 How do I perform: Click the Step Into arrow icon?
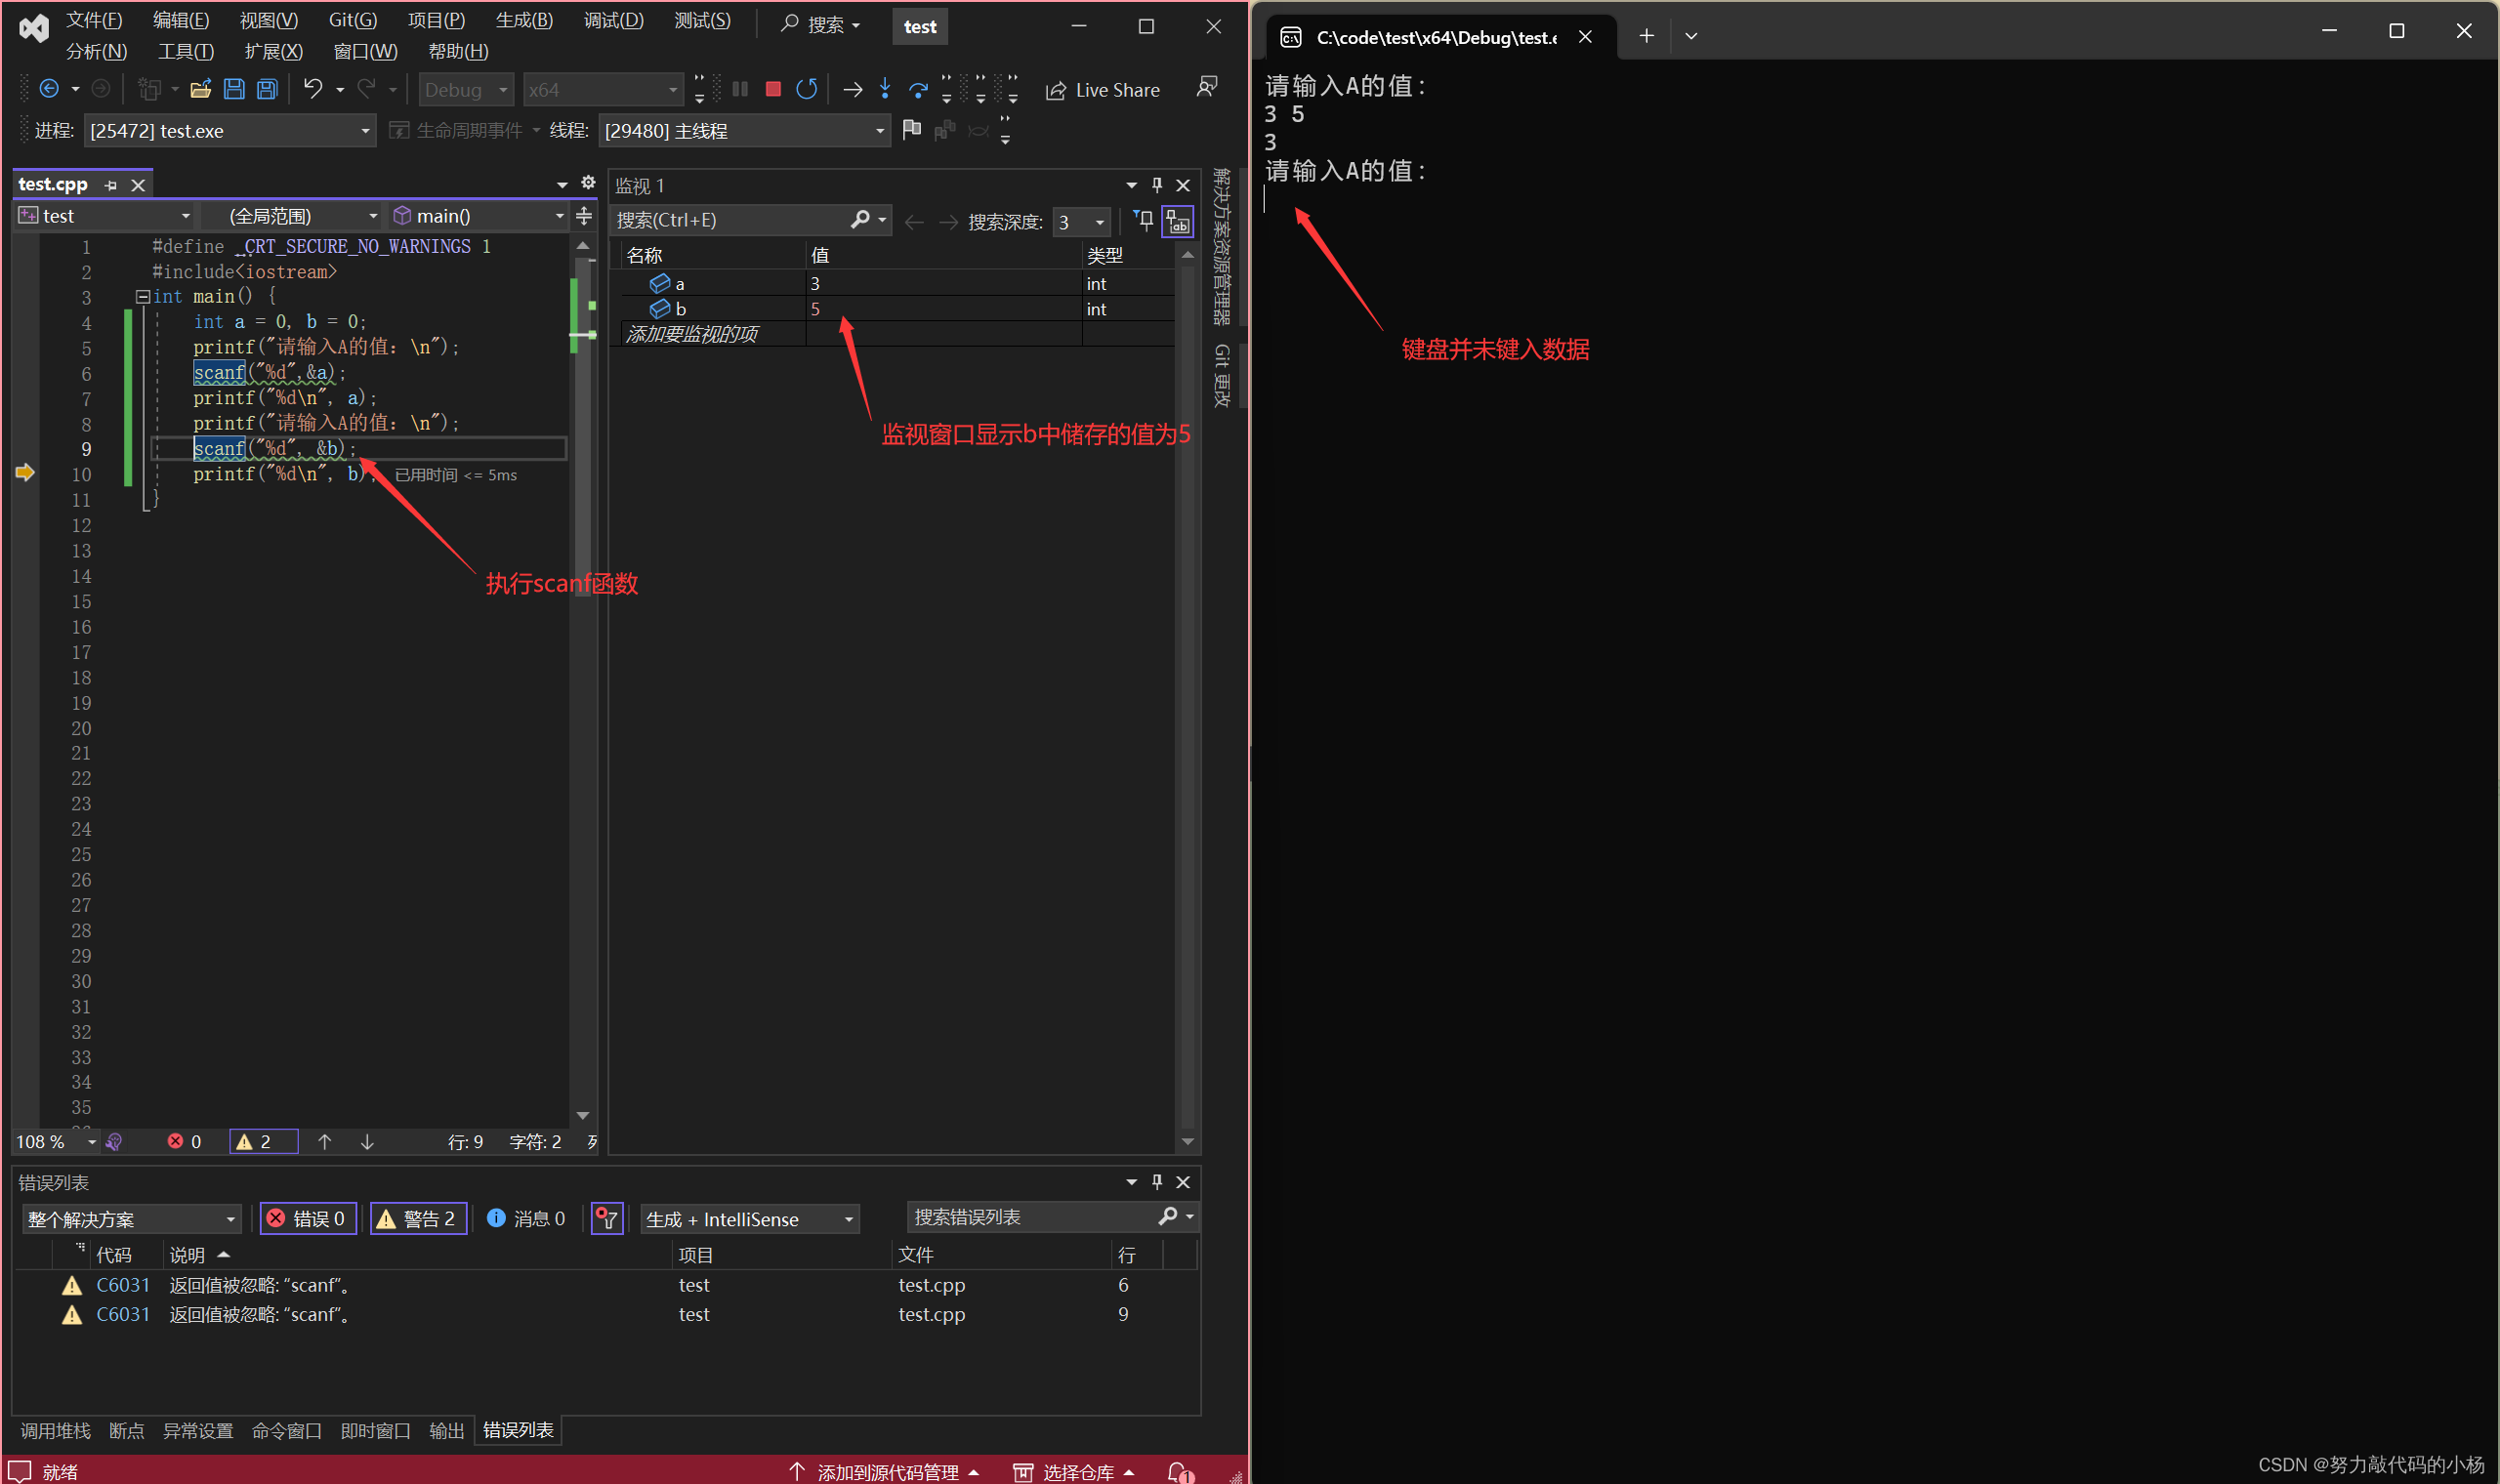click(x=884, y=89)
